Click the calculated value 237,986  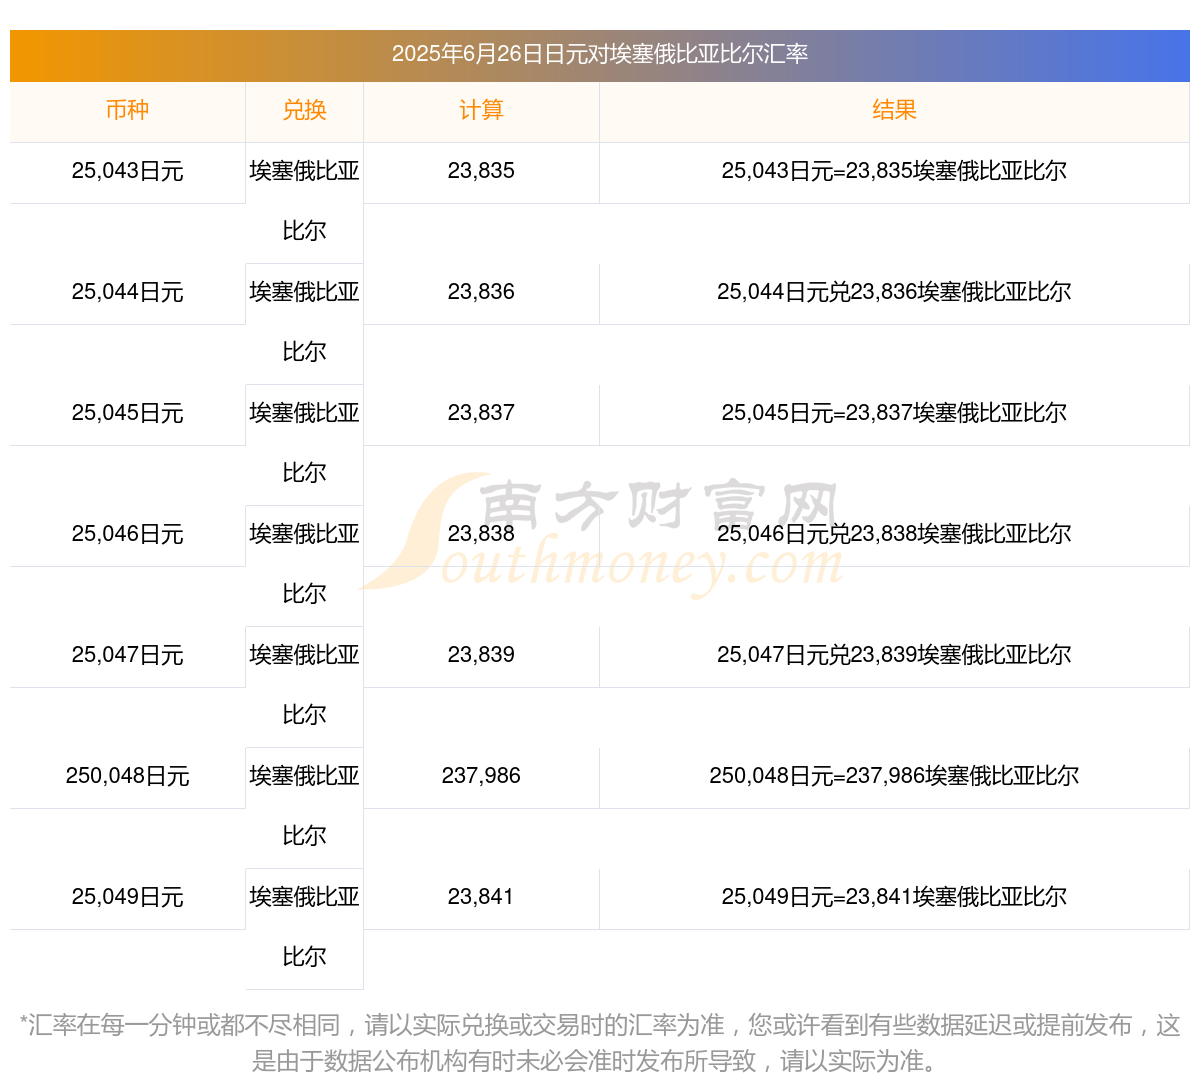pyautogui.click(x=481, y=776)
